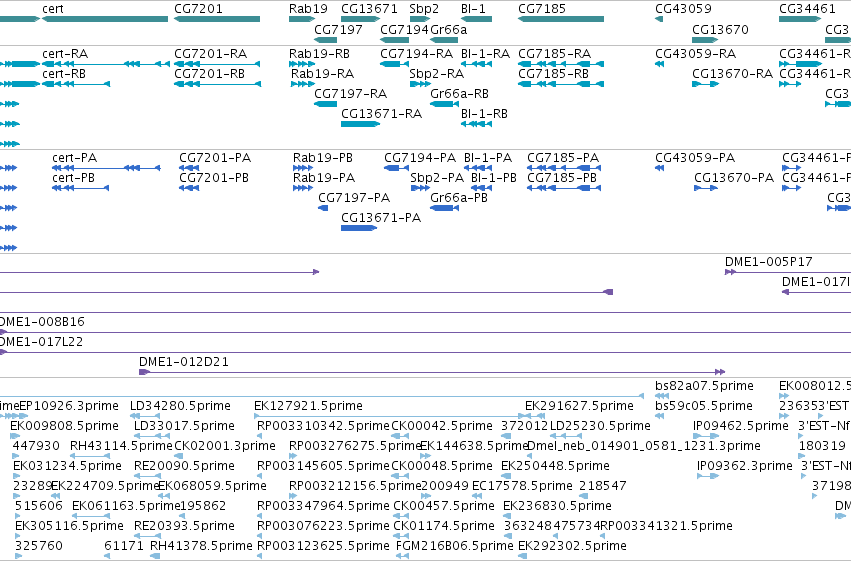
Task: Select transcript Gr66a-RB
Action: tap(459, 94)
